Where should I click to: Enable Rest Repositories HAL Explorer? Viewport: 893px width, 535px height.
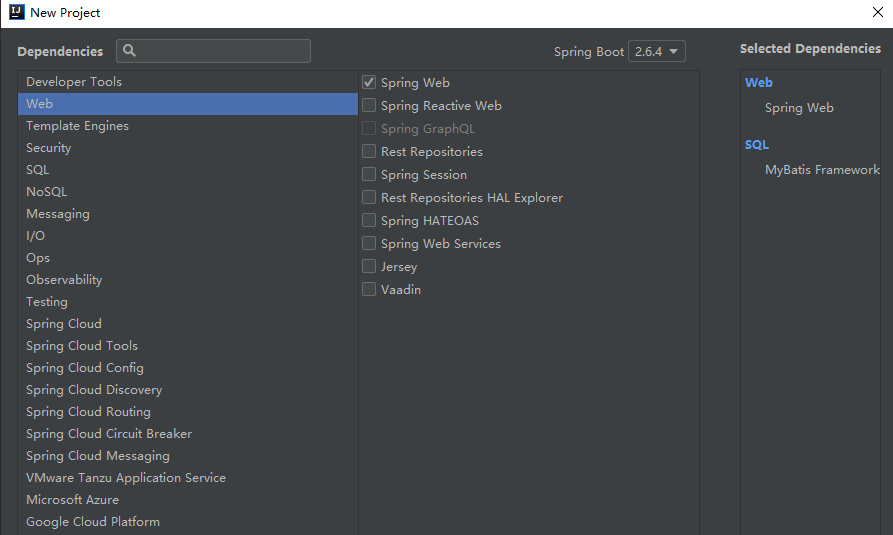[x=369, y=197]
